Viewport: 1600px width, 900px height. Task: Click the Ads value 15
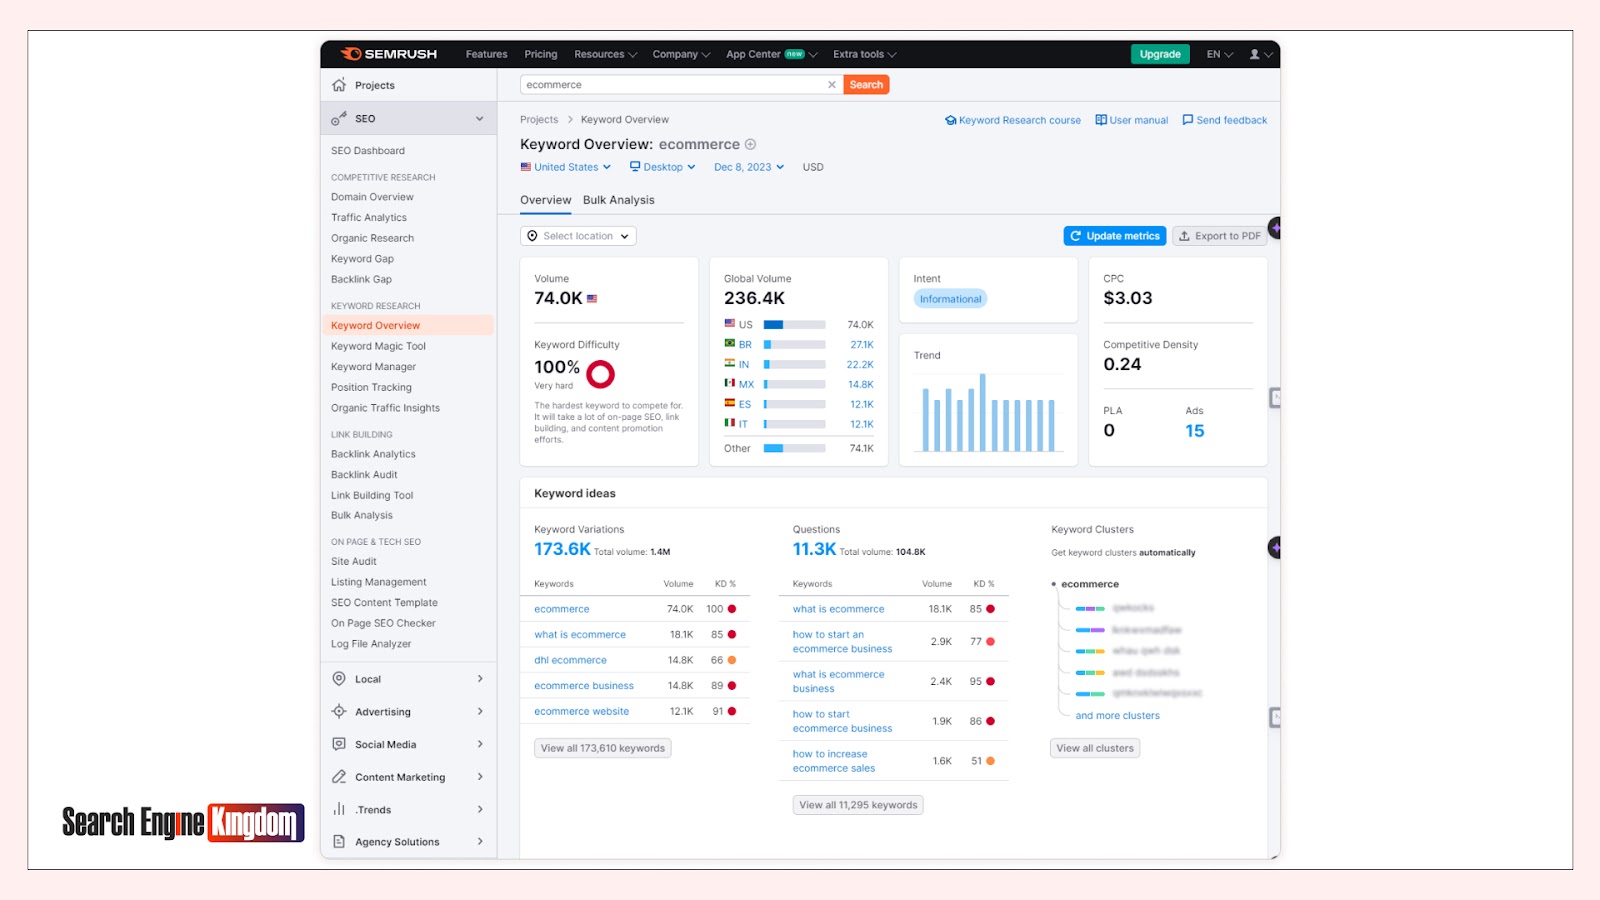(x=1195, y=431)
